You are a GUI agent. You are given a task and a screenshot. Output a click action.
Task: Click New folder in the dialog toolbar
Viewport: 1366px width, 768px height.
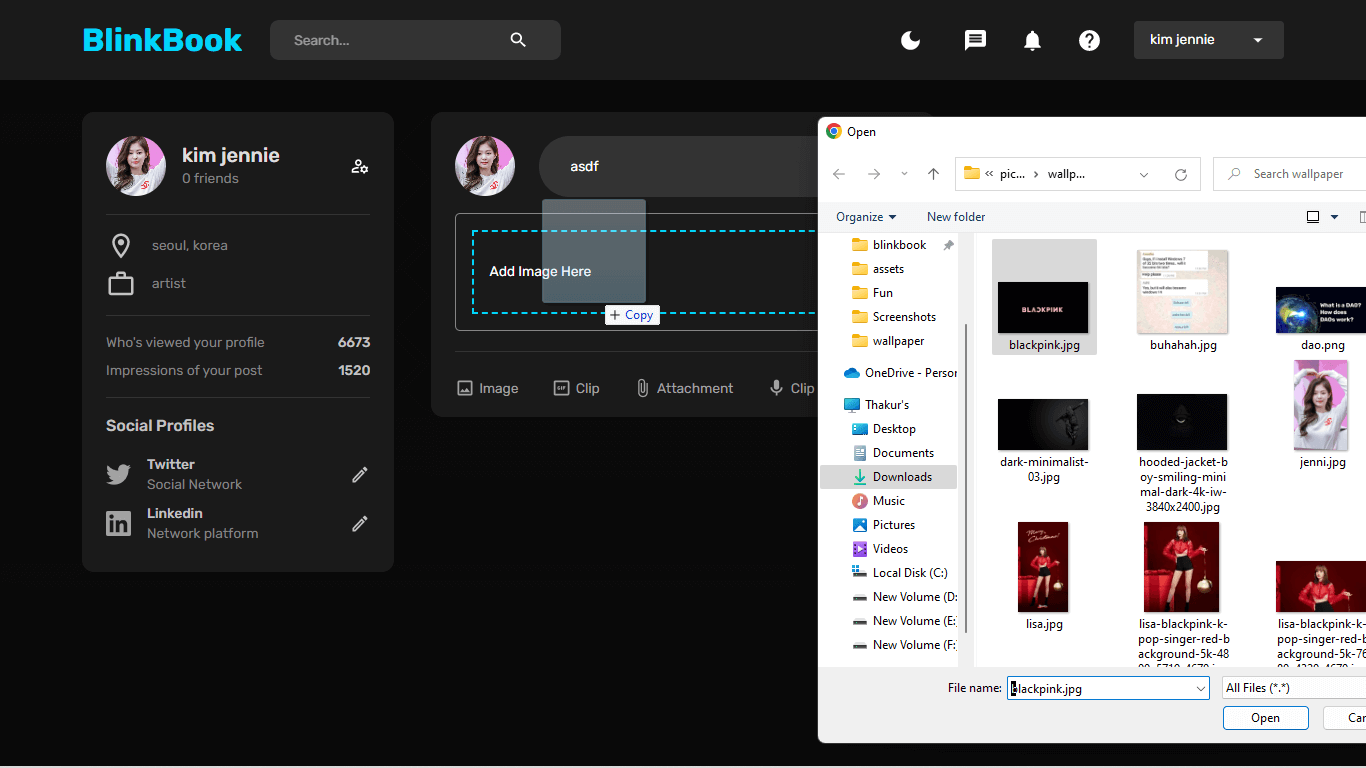coord(956,217)
